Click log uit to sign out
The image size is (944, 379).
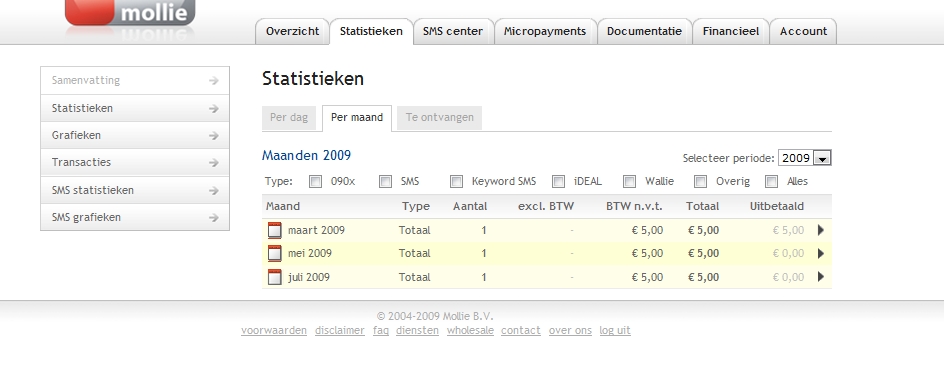click(x=615, y=330)
